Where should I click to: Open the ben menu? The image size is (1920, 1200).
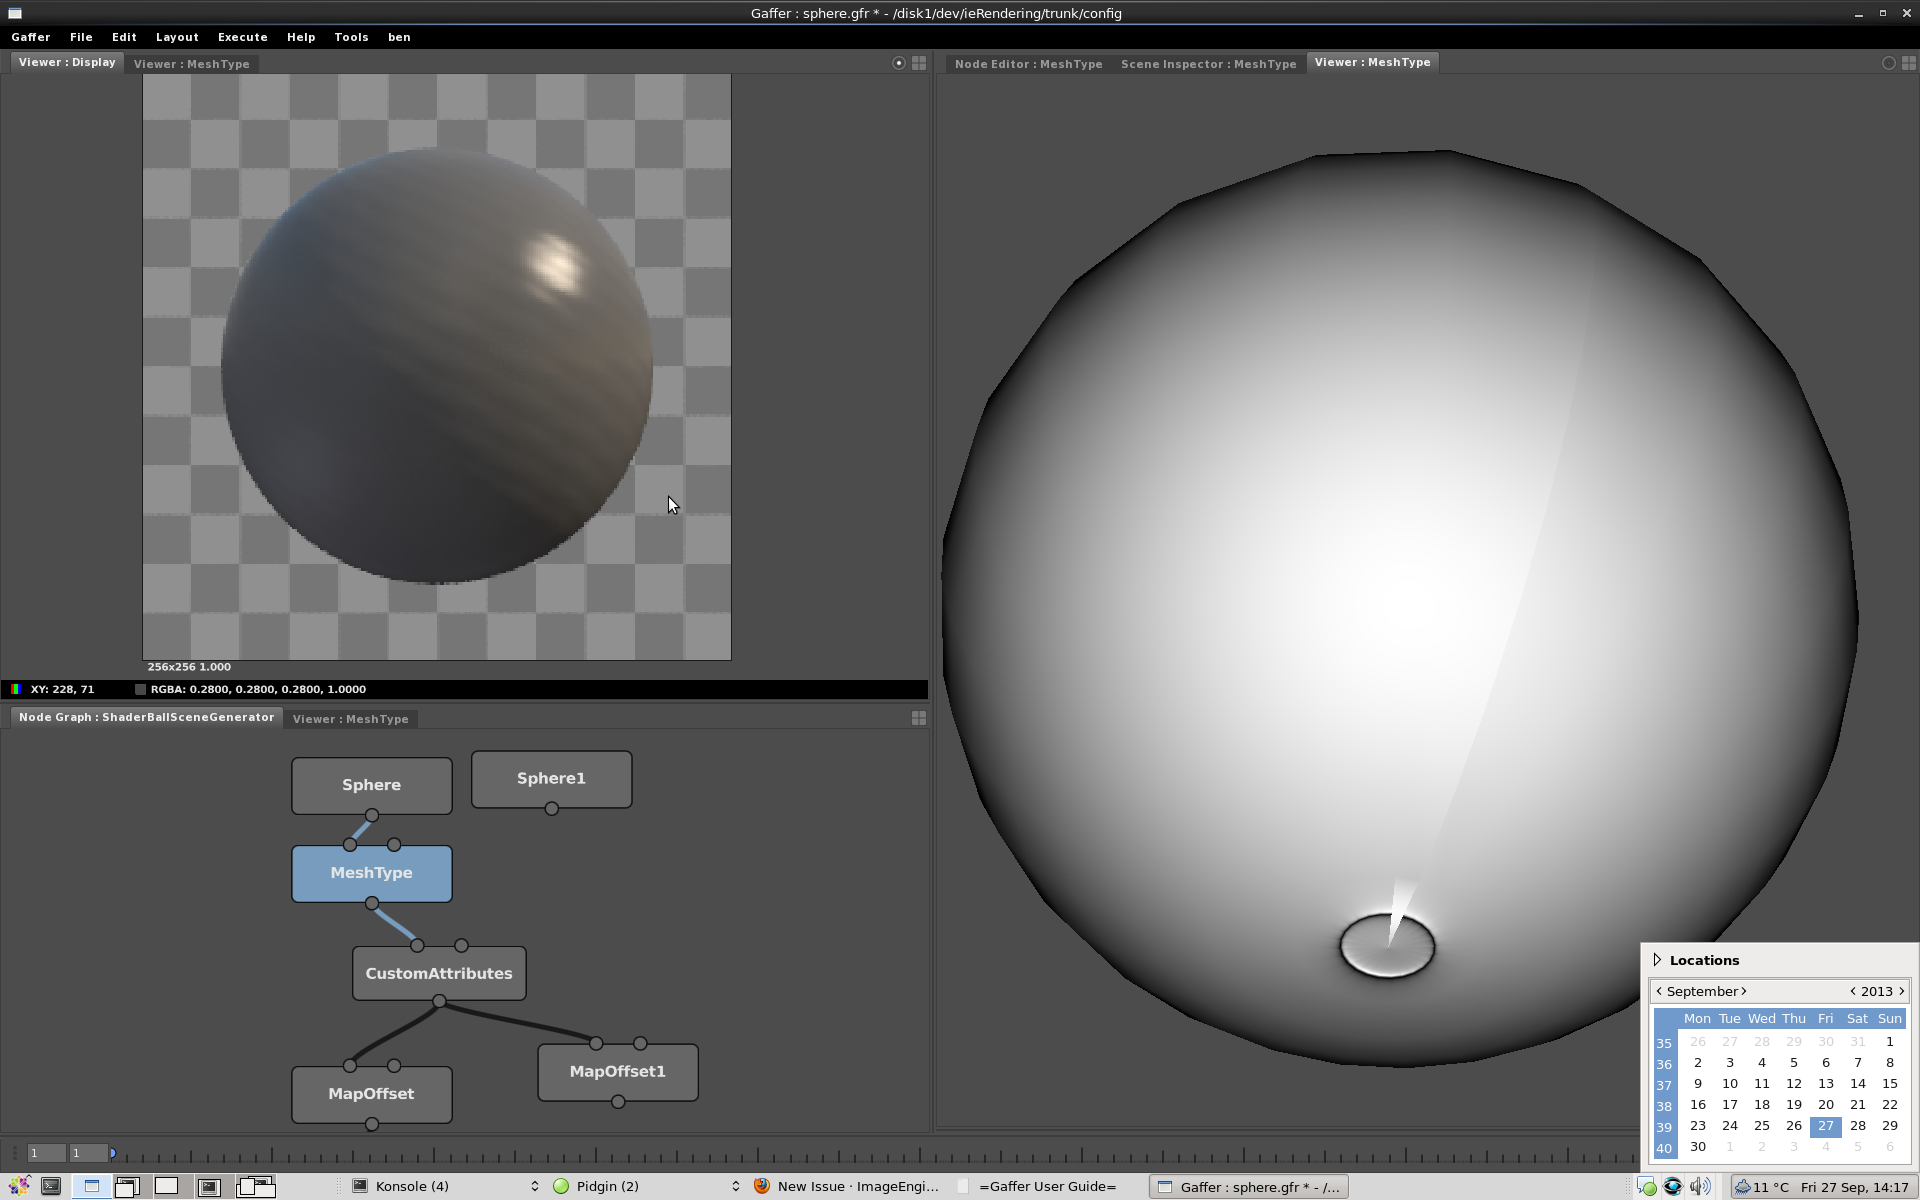point(399,37)
